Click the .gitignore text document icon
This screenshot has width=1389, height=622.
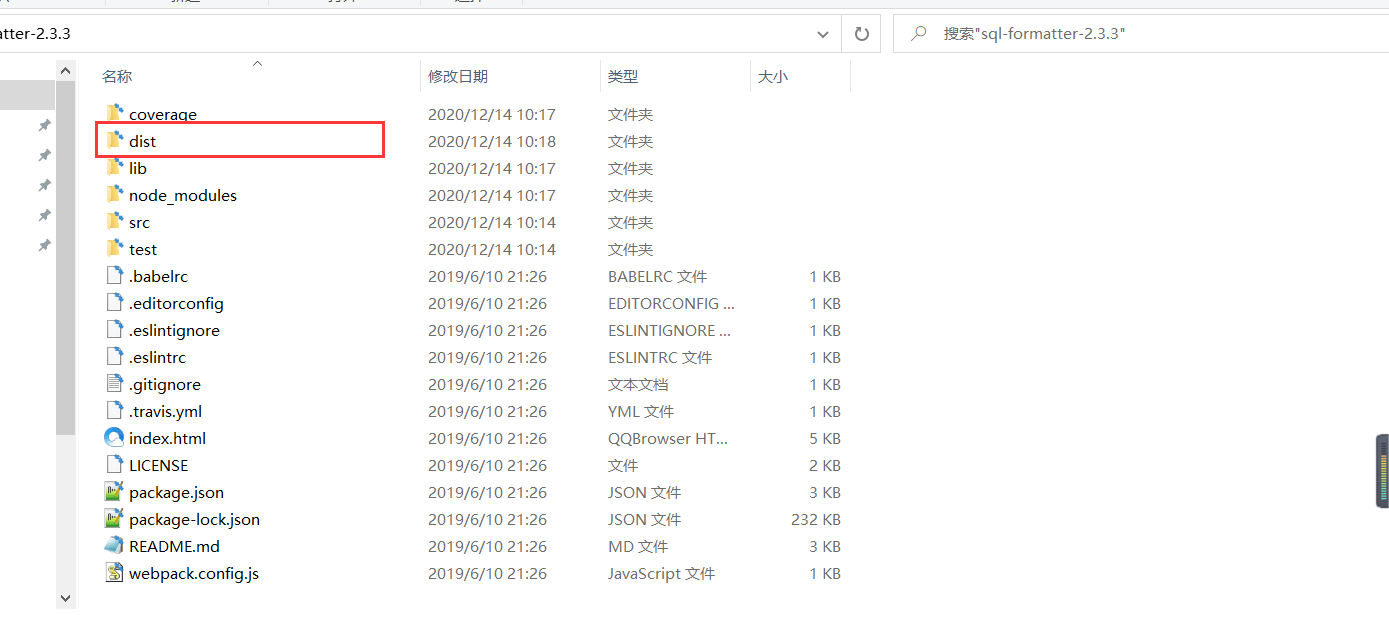(x=114, y=384)
